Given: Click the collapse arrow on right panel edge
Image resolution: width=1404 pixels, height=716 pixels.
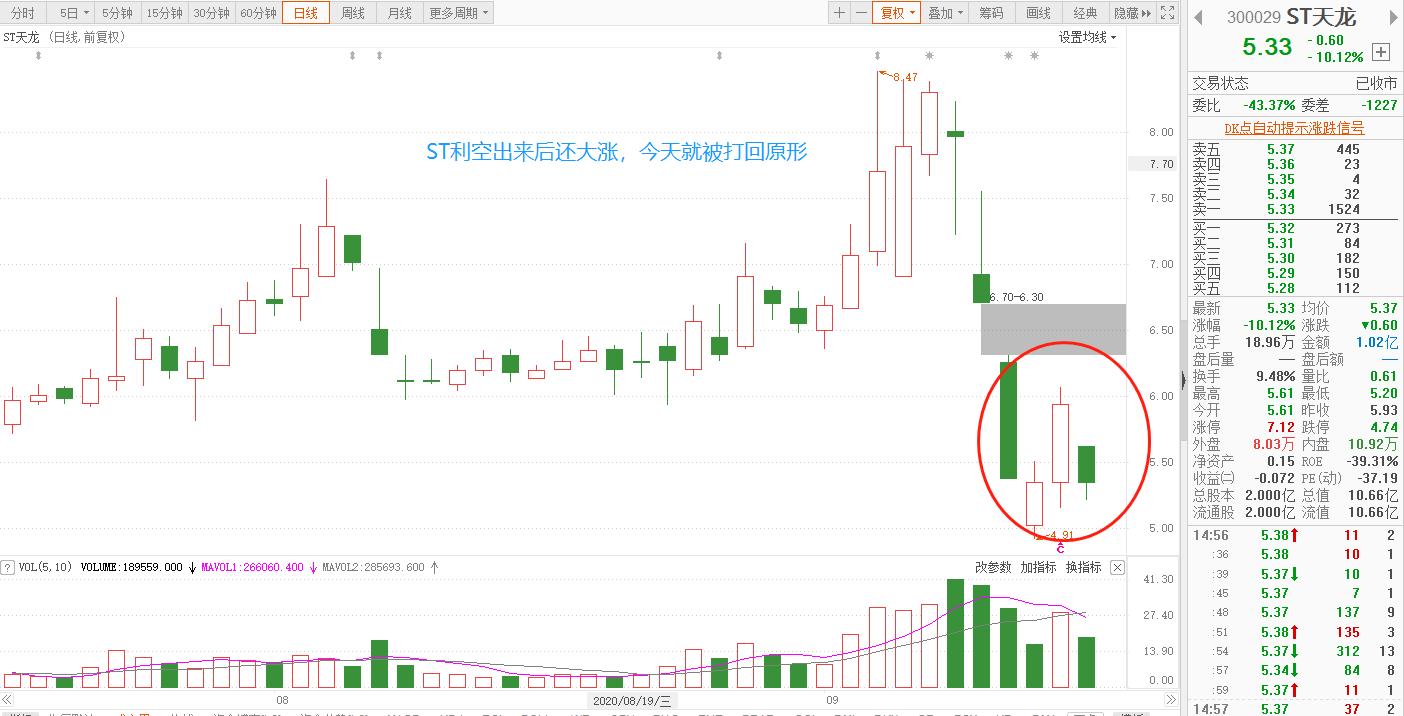Looking at the screenshot, I should coord(1185,380).
